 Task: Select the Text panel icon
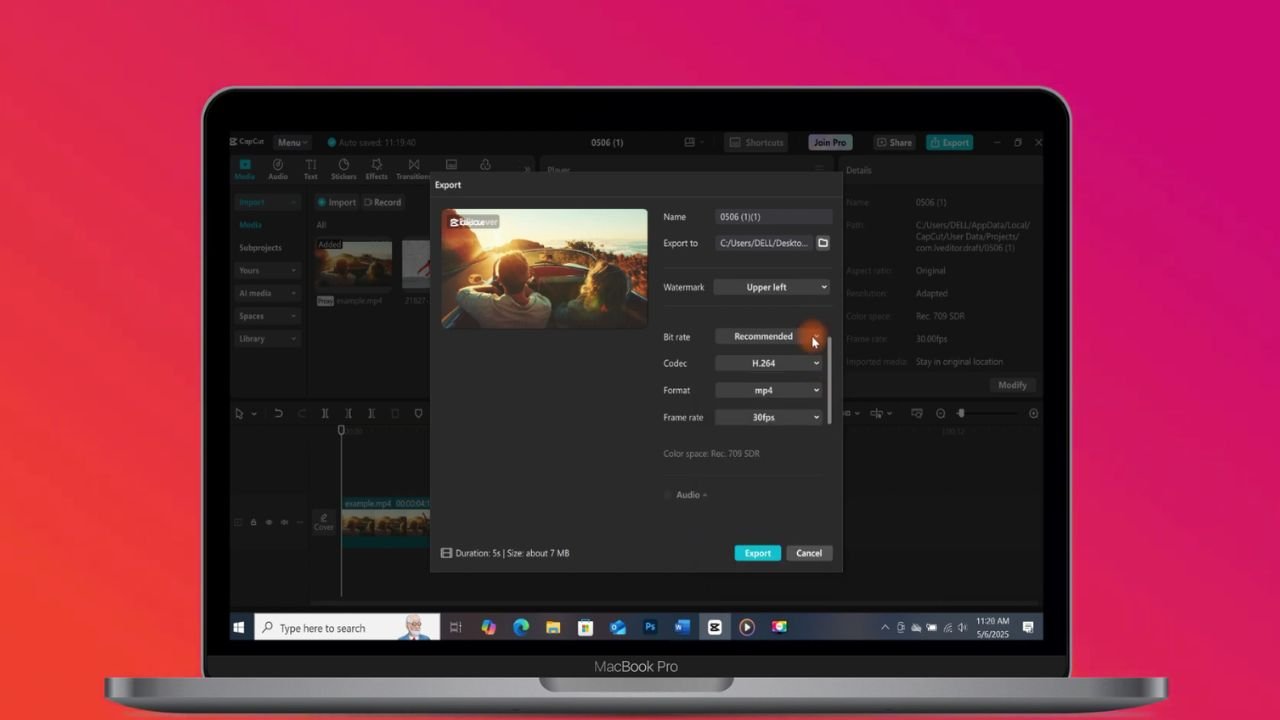(x=310, y=168)
